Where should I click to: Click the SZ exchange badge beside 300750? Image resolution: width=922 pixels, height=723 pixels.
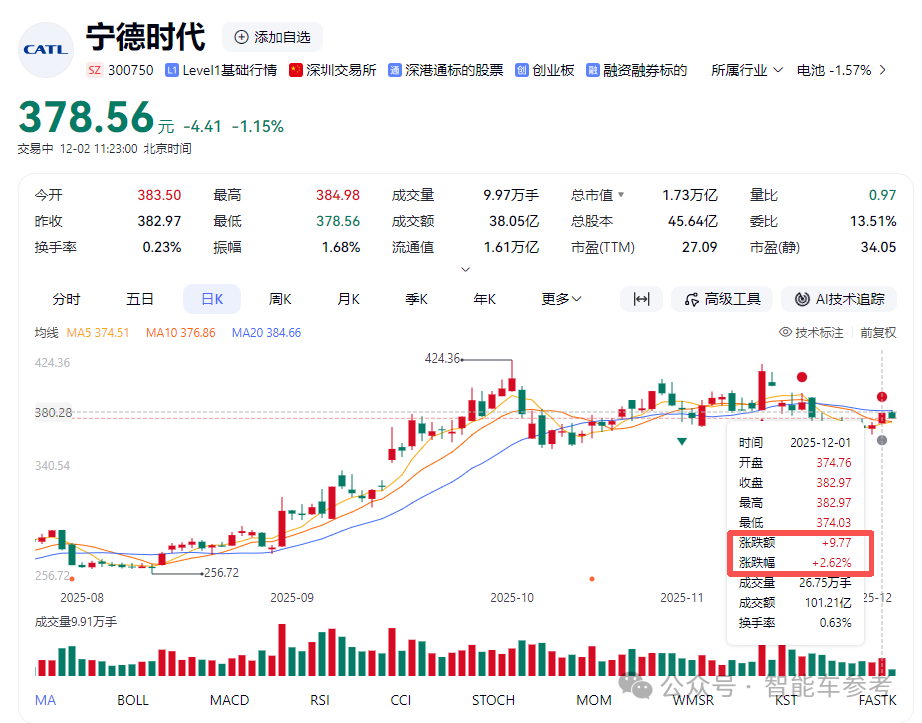coord(94,70)
